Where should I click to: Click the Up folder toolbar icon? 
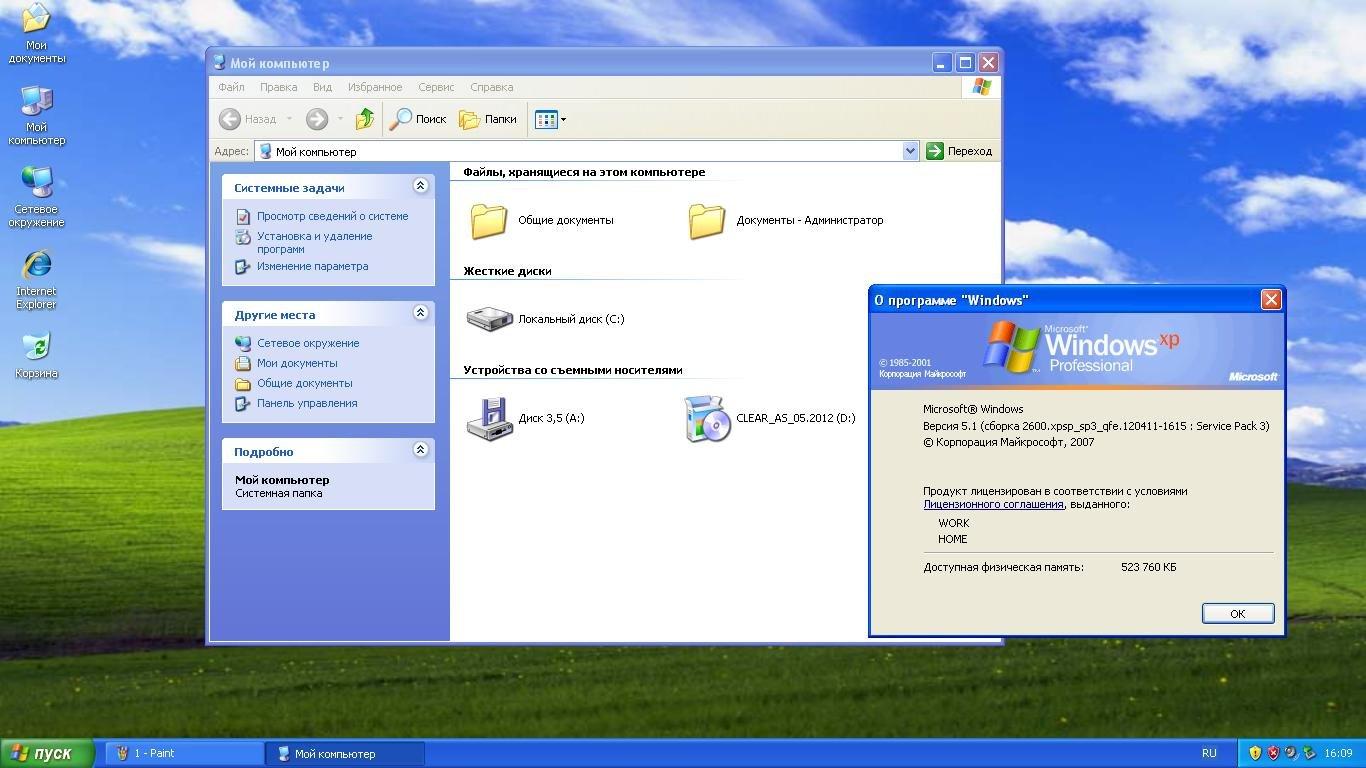click(x=365, y=119)
